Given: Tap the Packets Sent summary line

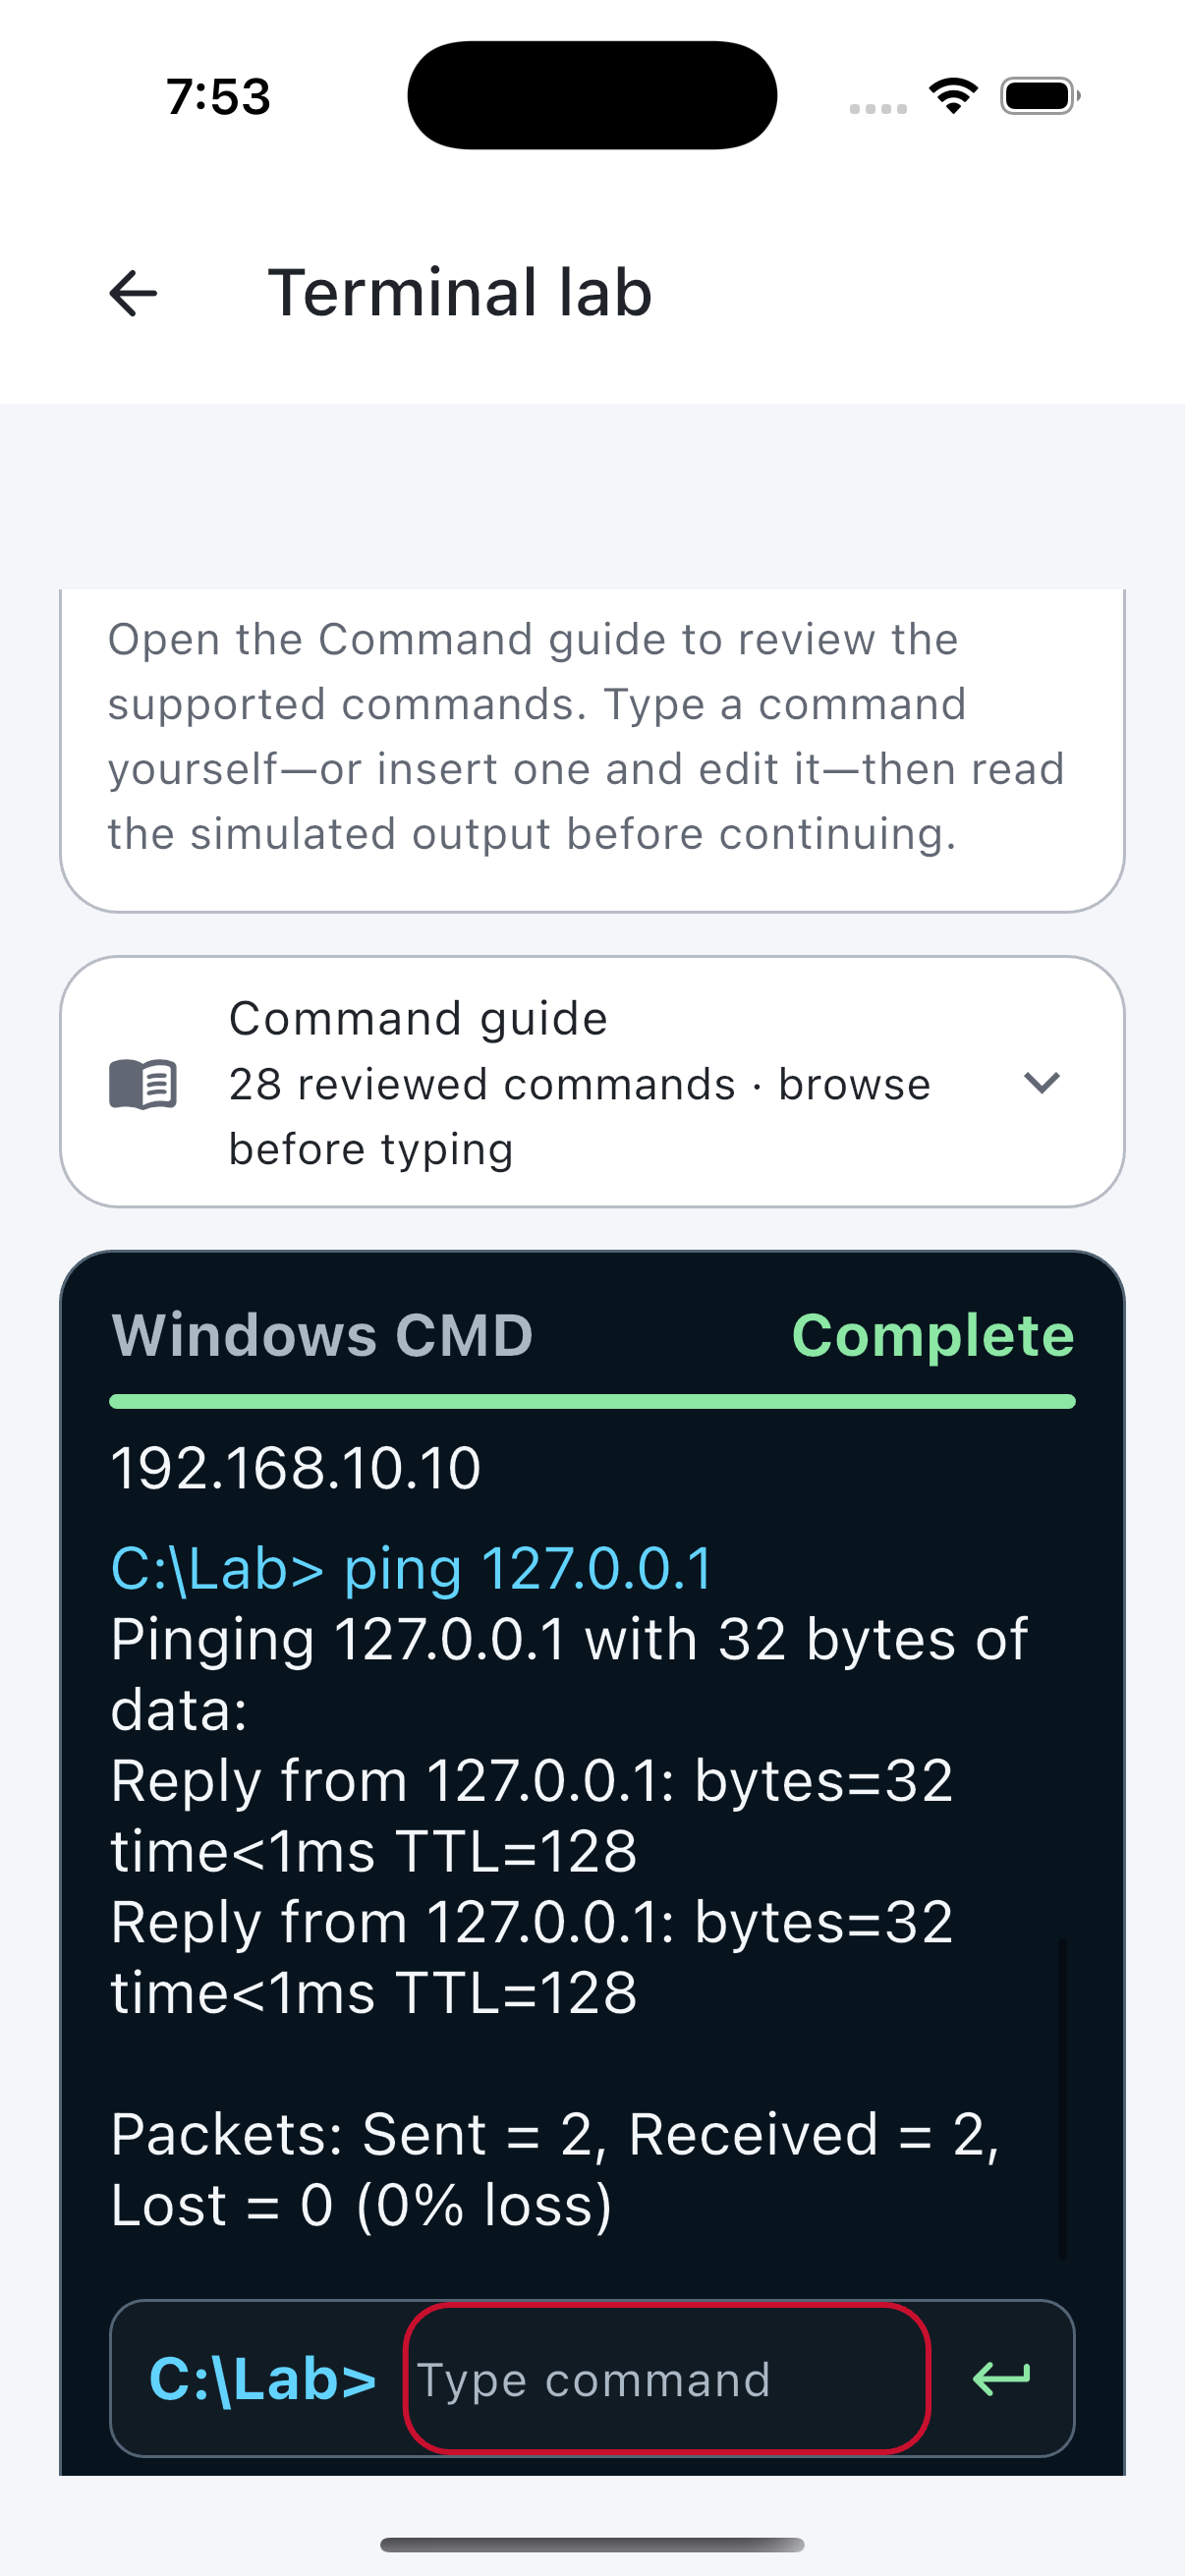Looking at the screenshot, I should click(x=555, y=2169).
